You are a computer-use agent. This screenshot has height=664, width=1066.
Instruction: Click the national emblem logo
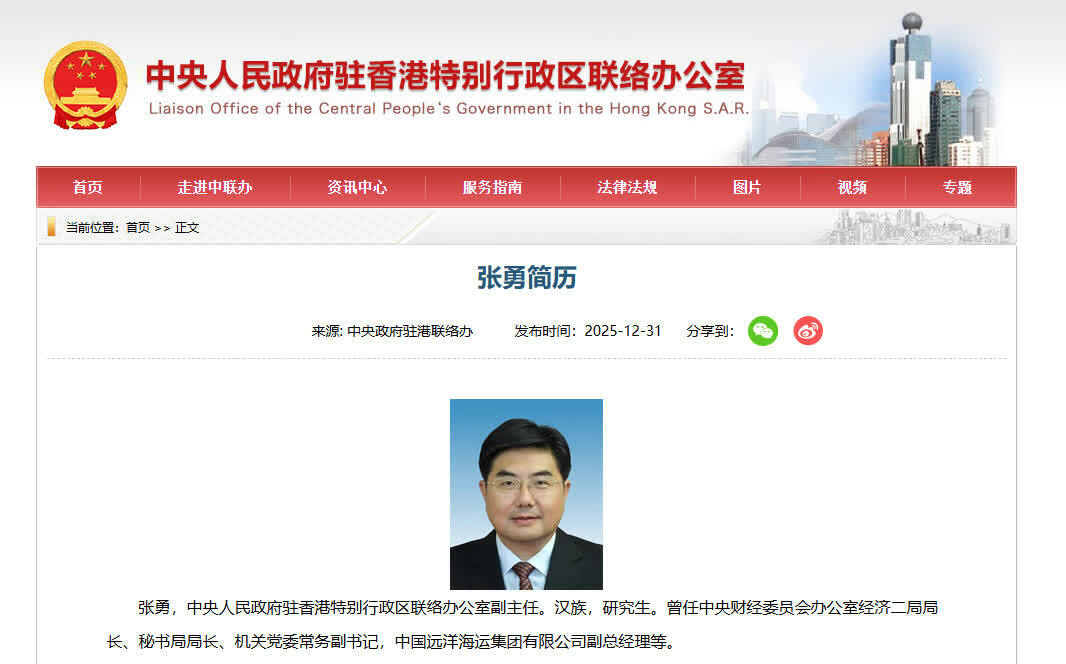click(85, 85)
